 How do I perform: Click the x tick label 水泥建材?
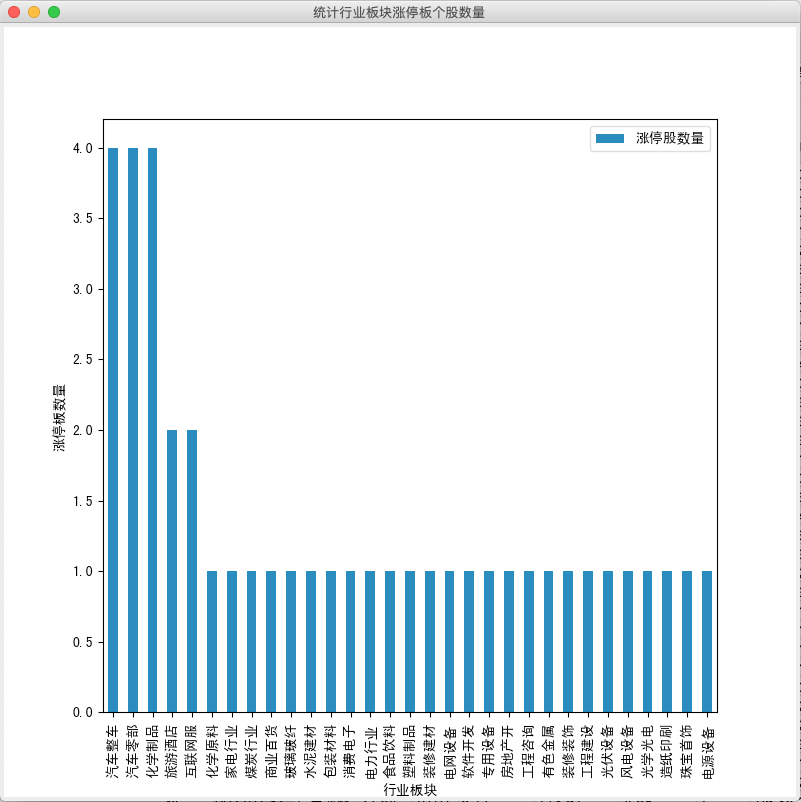click(x=311, y=751)
